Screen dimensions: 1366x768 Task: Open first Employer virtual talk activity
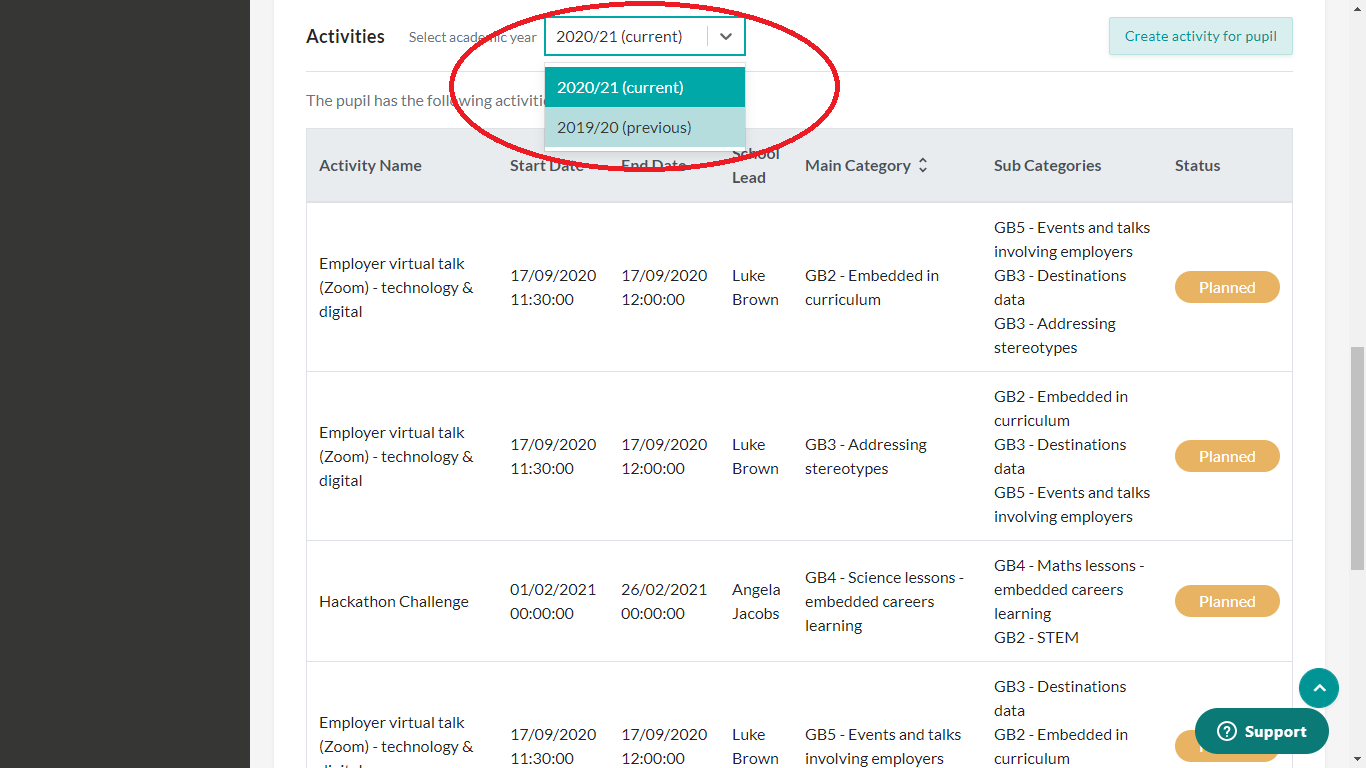click(x=396, y=288)
